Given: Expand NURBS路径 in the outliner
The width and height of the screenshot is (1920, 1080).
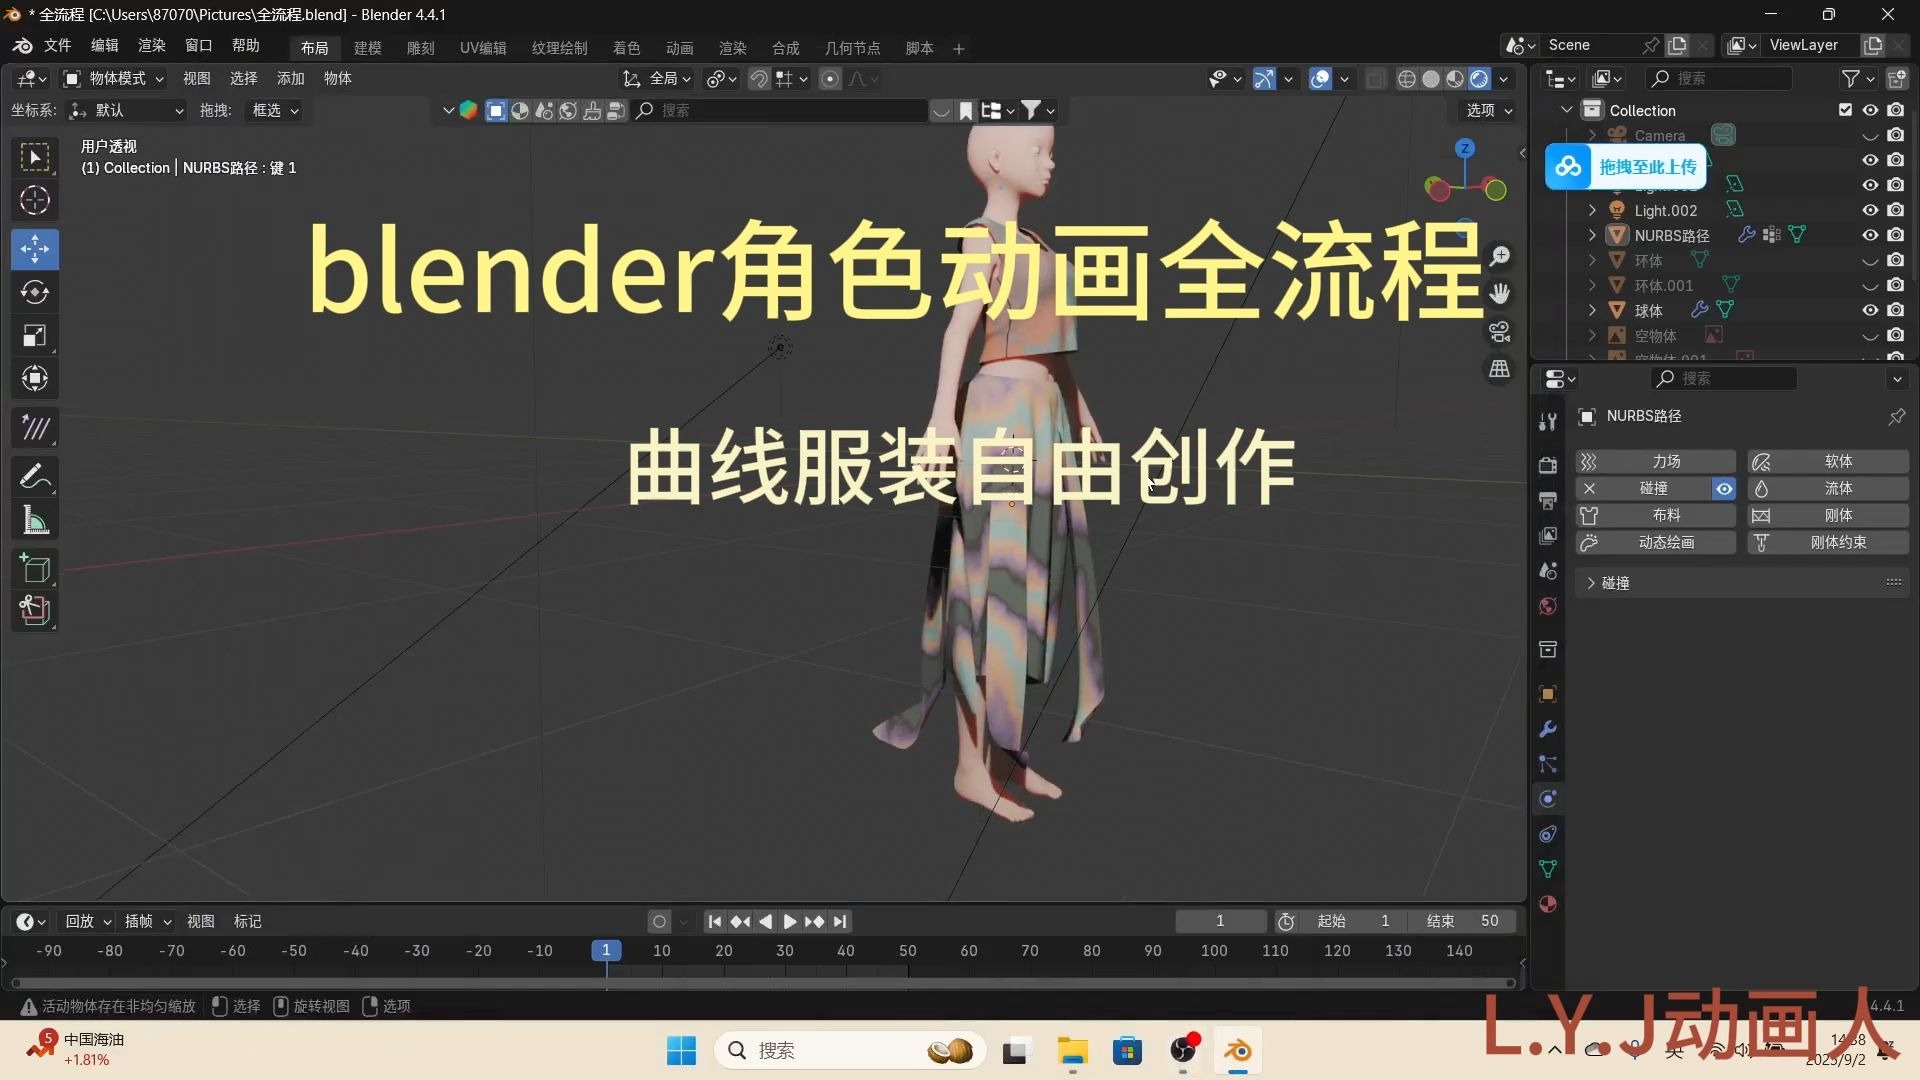Looking at the screenshot, I should click(1592, 235).
